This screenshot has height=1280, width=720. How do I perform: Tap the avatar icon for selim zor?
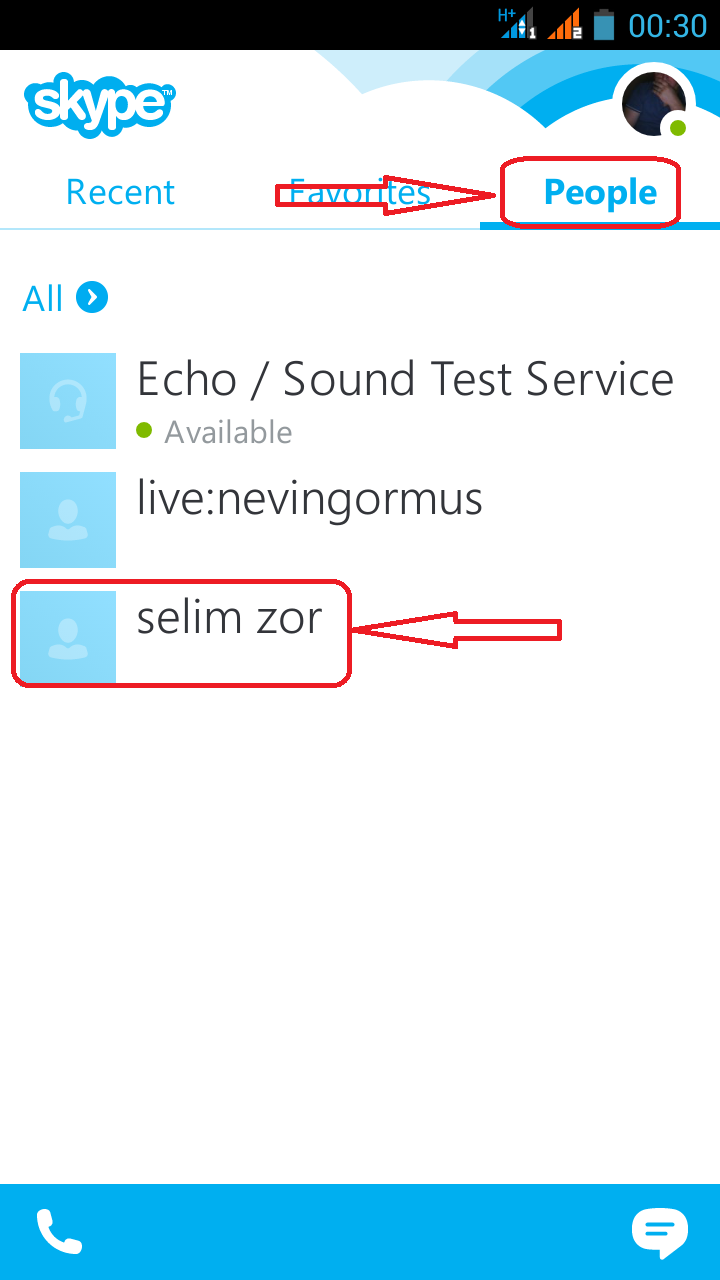coord(67,634)
